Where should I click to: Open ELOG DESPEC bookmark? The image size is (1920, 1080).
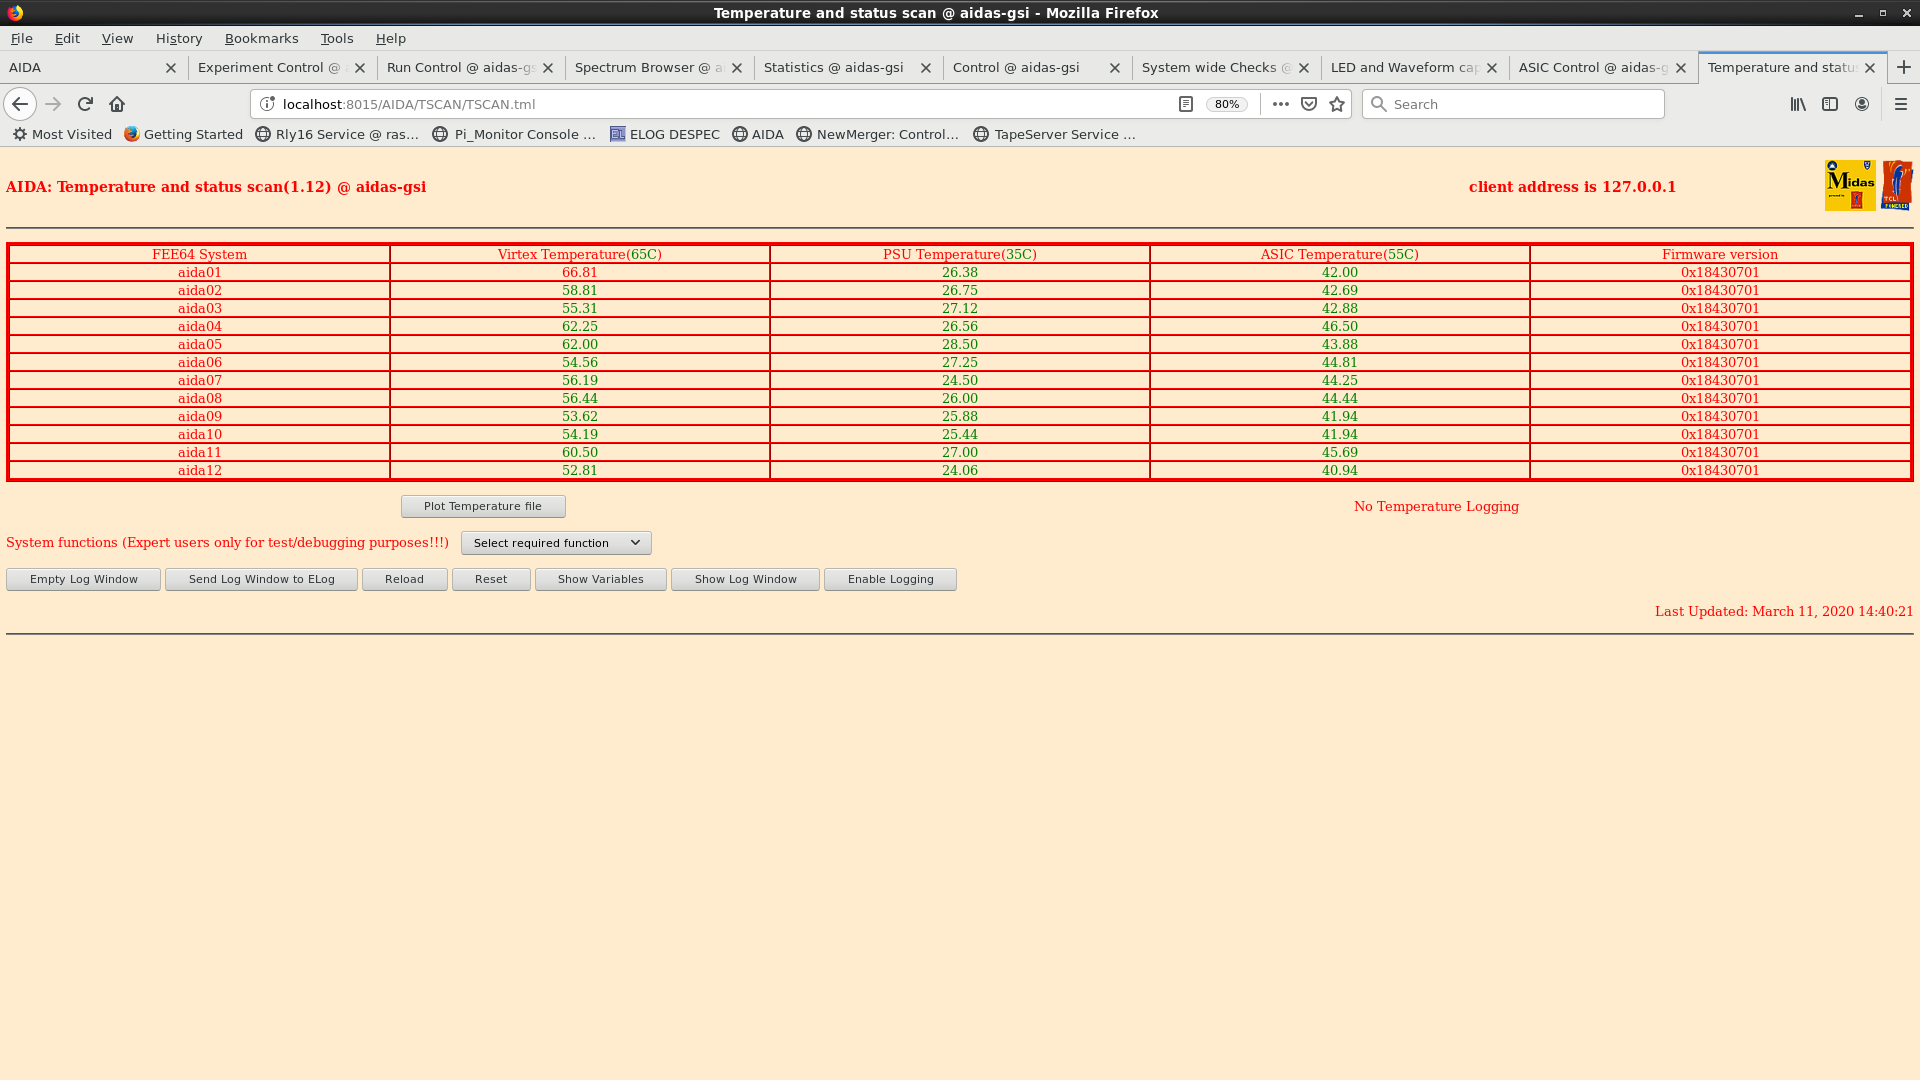pyautogui.click(x=665, y=134)
